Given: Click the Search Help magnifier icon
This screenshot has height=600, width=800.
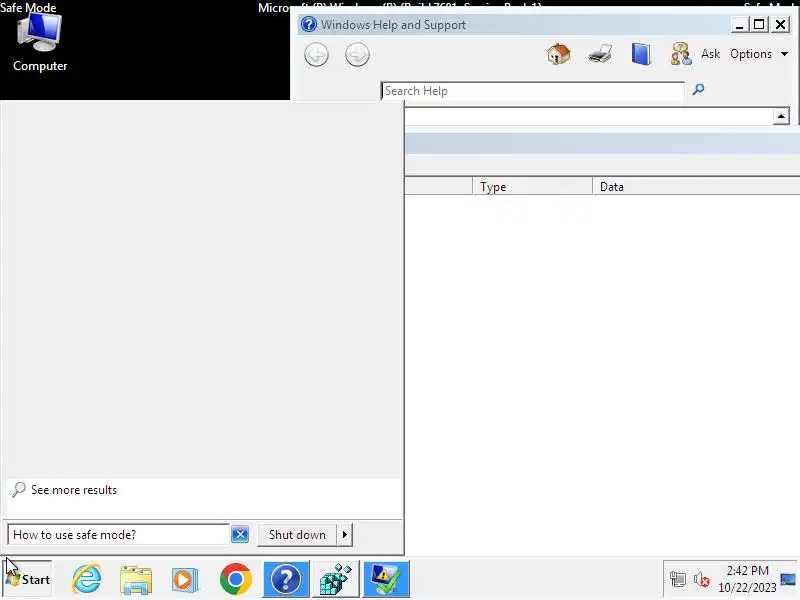Looking at the screenshot, I should 698,90.
